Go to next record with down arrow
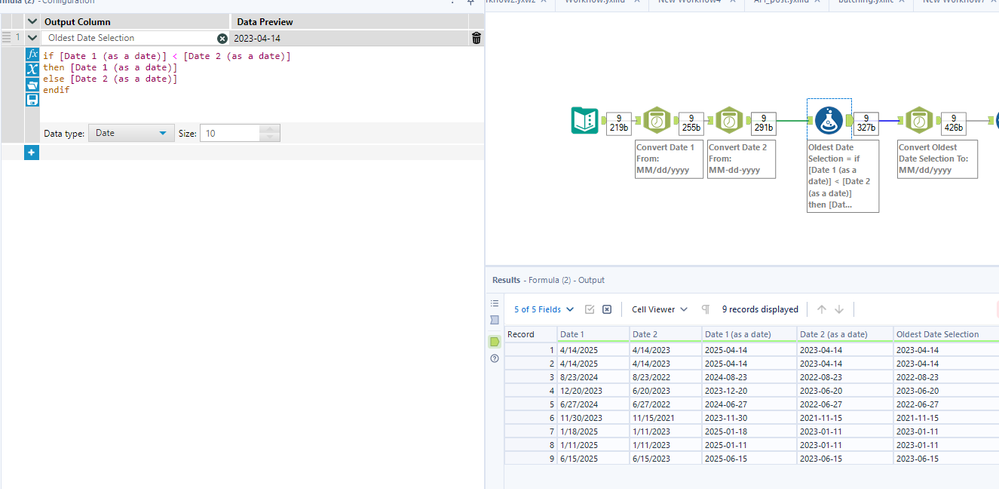This screenshot has height=489, width=999. click(839, 309)
